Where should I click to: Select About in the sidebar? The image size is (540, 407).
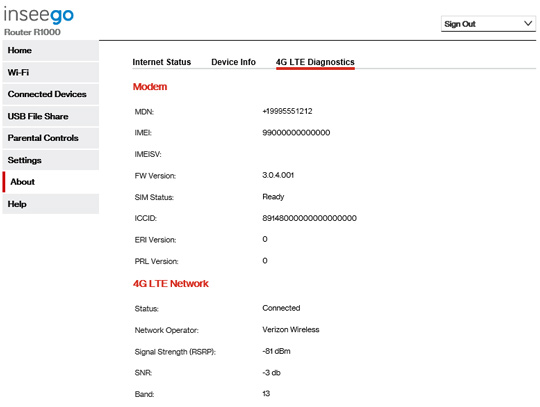pos(51,182)
